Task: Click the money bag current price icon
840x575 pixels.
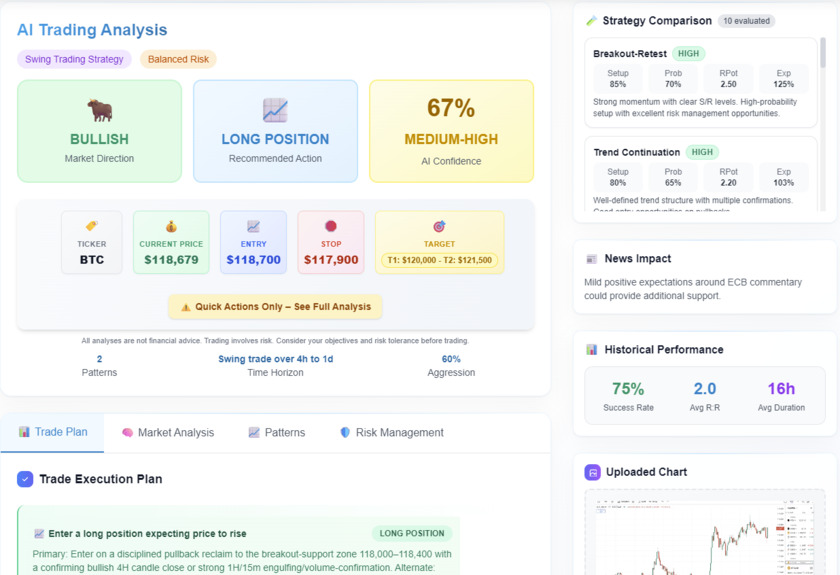Action: (171, 226)
